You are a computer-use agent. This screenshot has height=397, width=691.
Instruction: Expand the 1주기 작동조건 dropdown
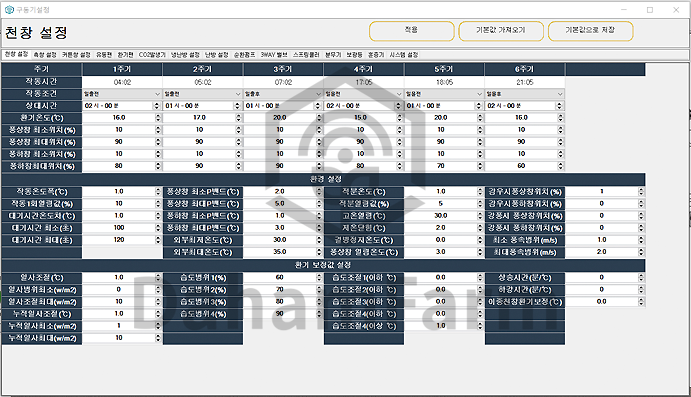(122, 94)
